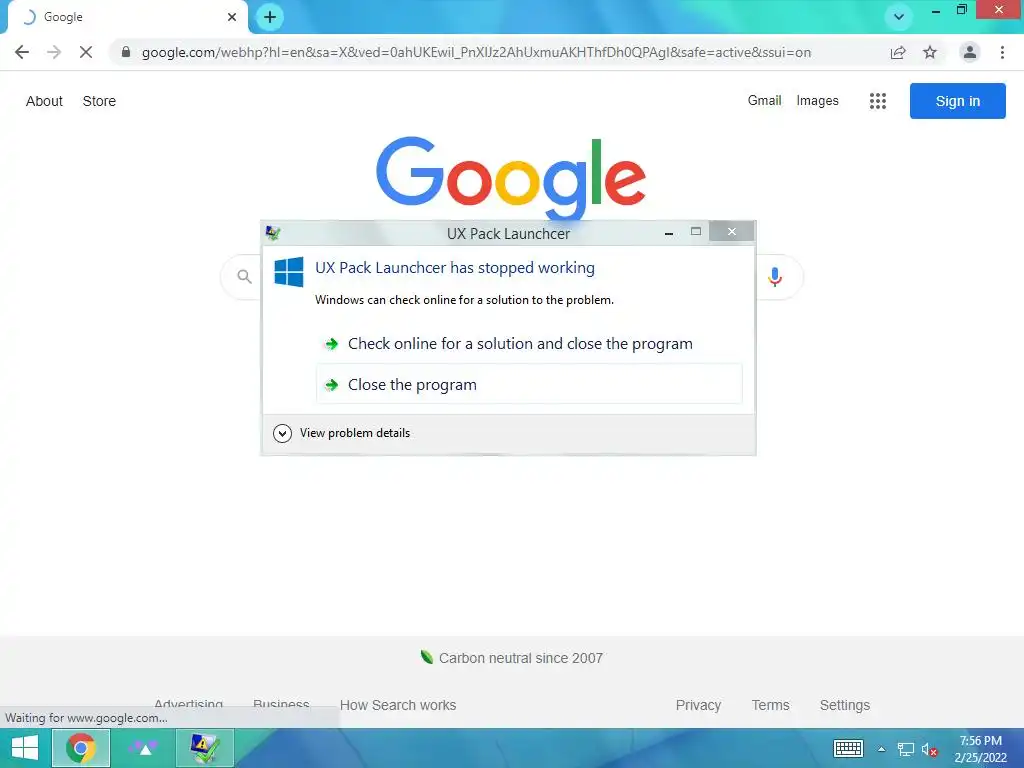This screenshot has height=768, width=1024.
Task: Open the network tray icon
Action: click(x=905, y=749)
